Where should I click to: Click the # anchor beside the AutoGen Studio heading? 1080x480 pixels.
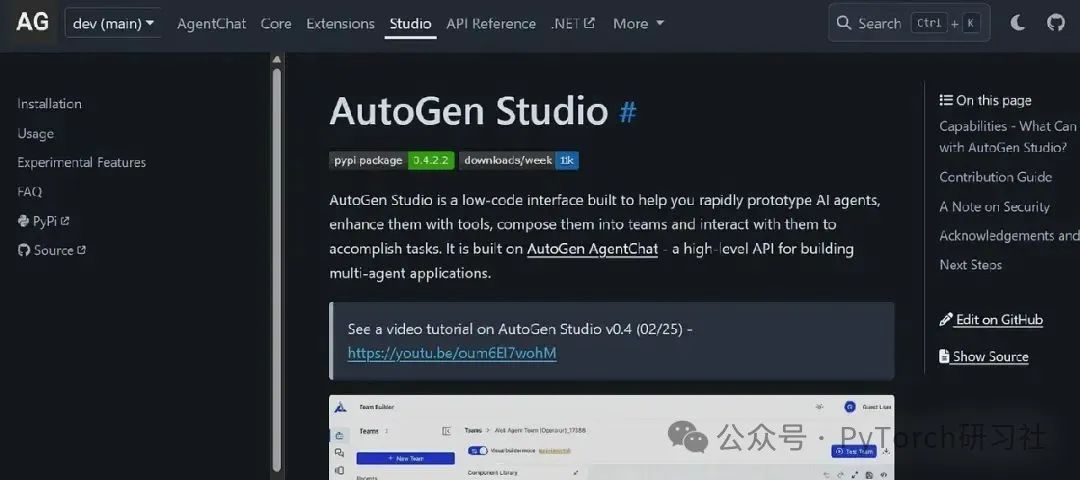click(628, 112)
